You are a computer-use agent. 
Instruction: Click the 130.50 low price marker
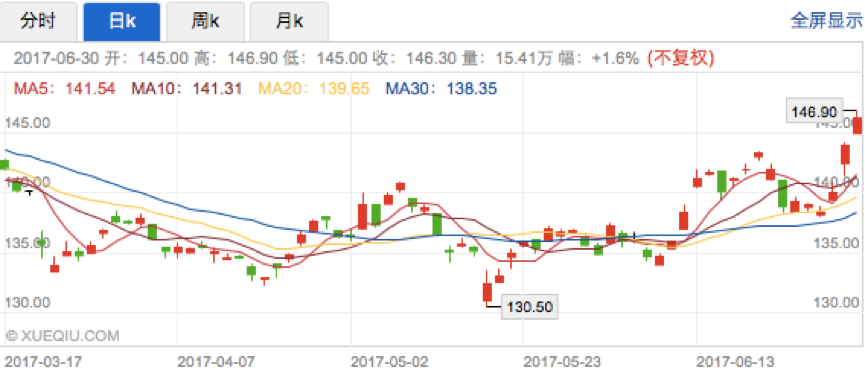point(530,307)
